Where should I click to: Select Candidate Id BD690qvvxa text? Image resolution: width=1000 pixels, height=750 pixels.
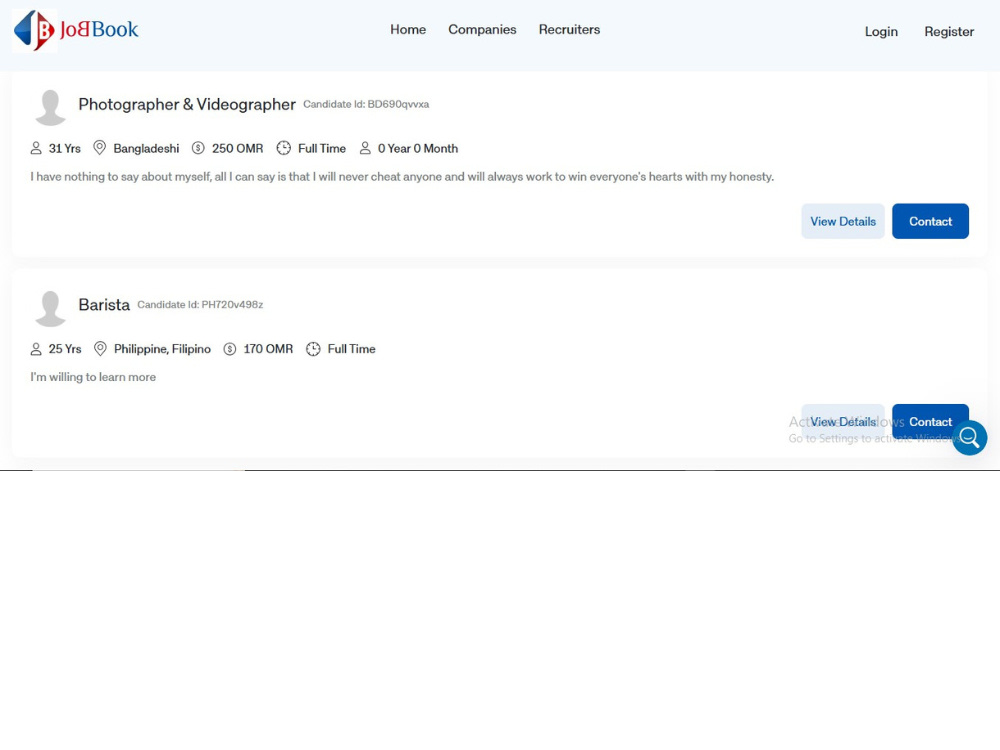pyautogui.click(x=366, y=104)
